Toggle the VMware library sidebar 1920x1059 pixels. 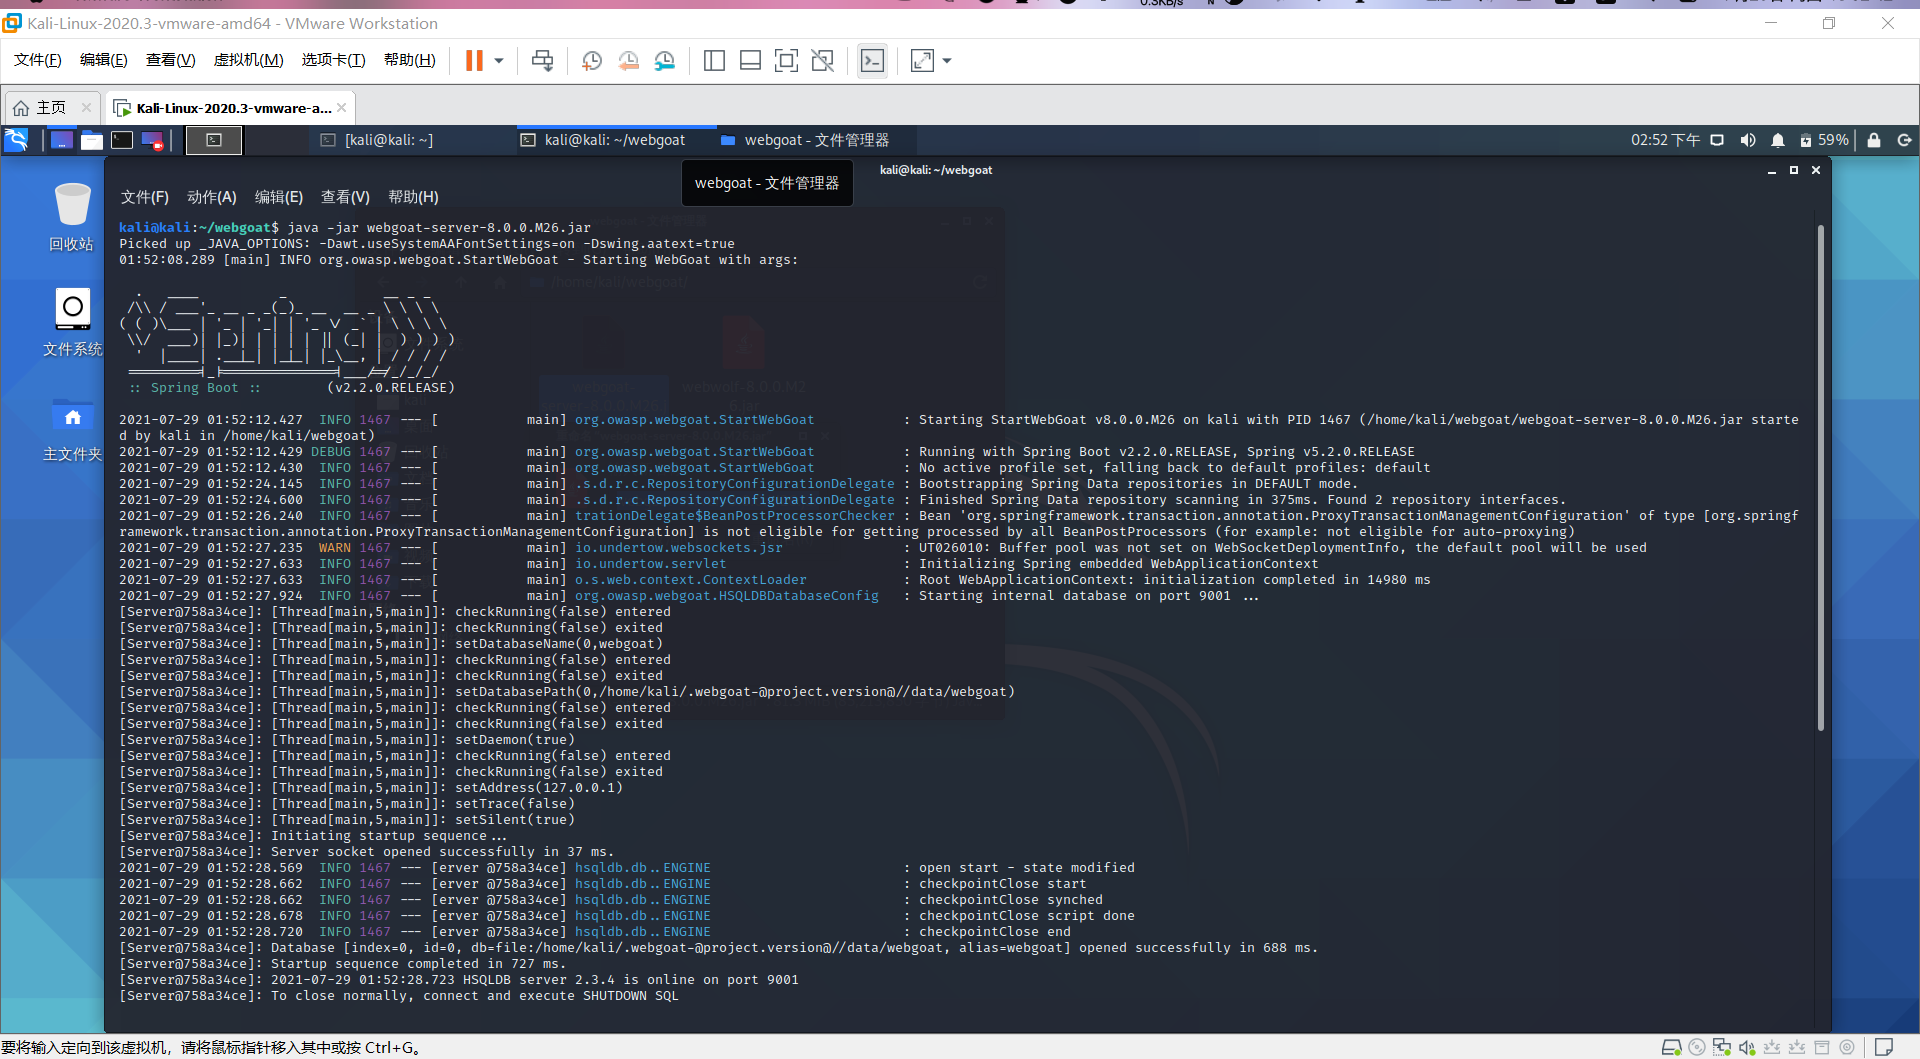pos(714,60)
